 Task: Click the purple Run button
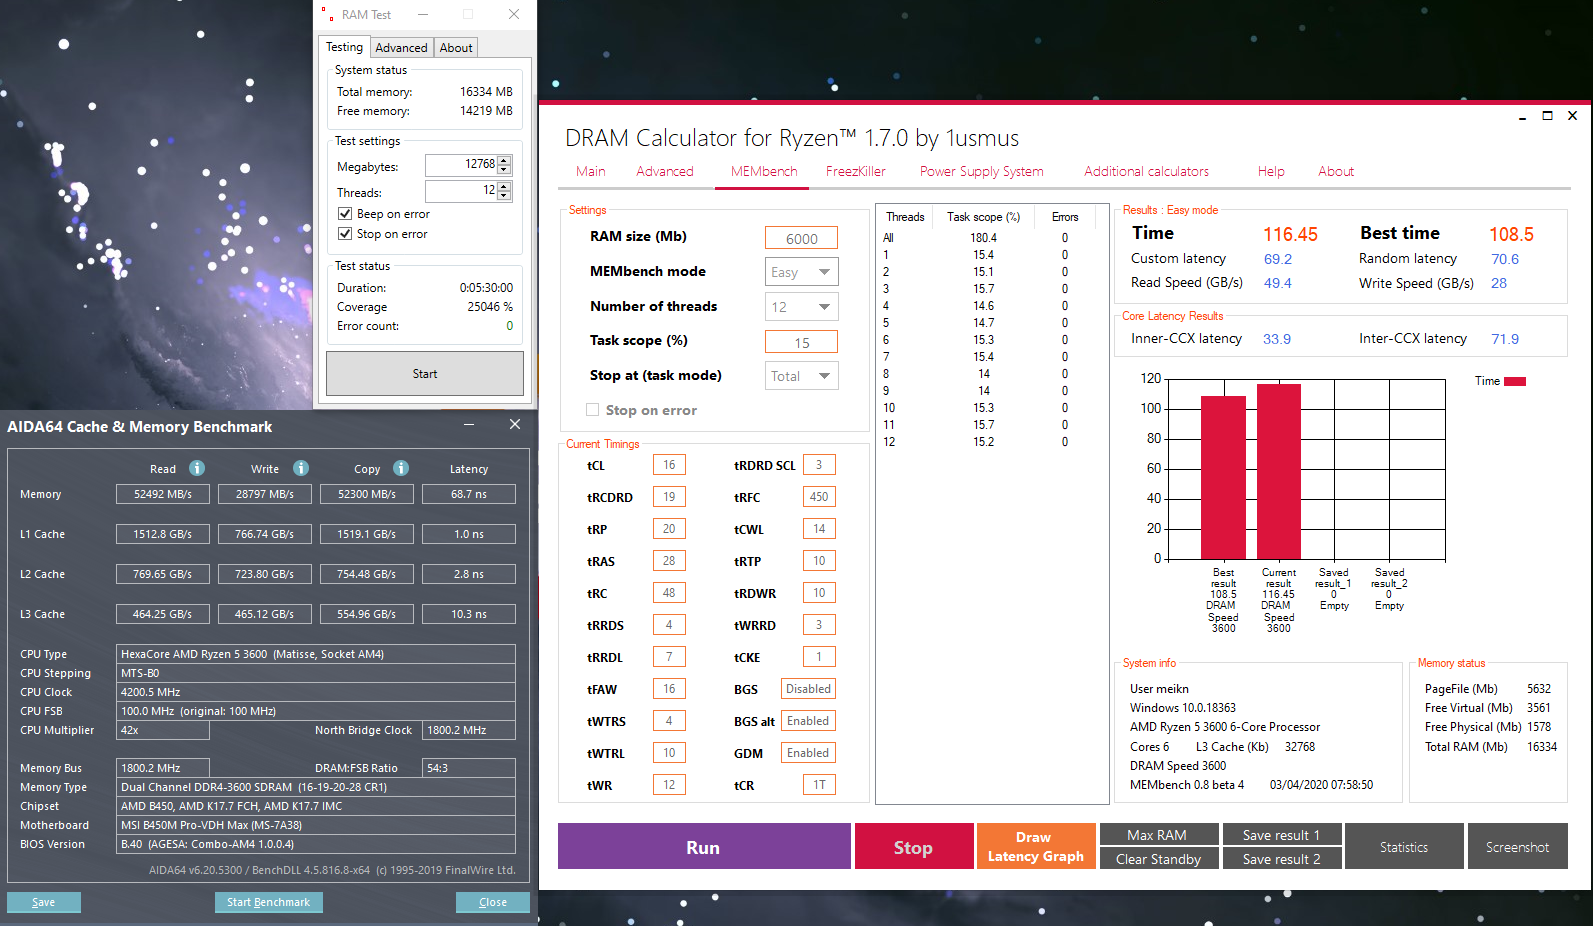tap(704, 846)
